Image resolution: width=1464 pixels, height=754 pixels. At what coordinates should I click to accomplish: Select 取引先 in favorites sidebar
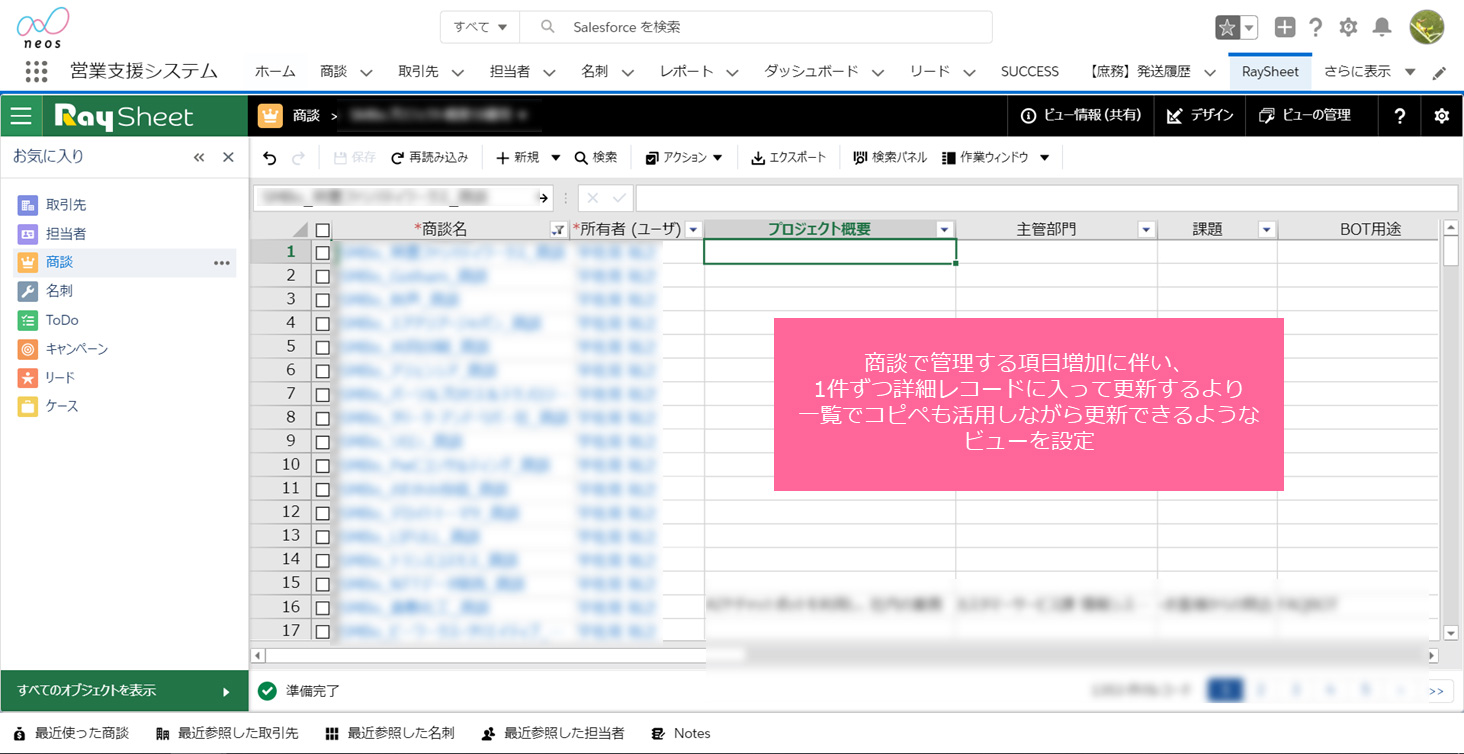pos(66,205)
